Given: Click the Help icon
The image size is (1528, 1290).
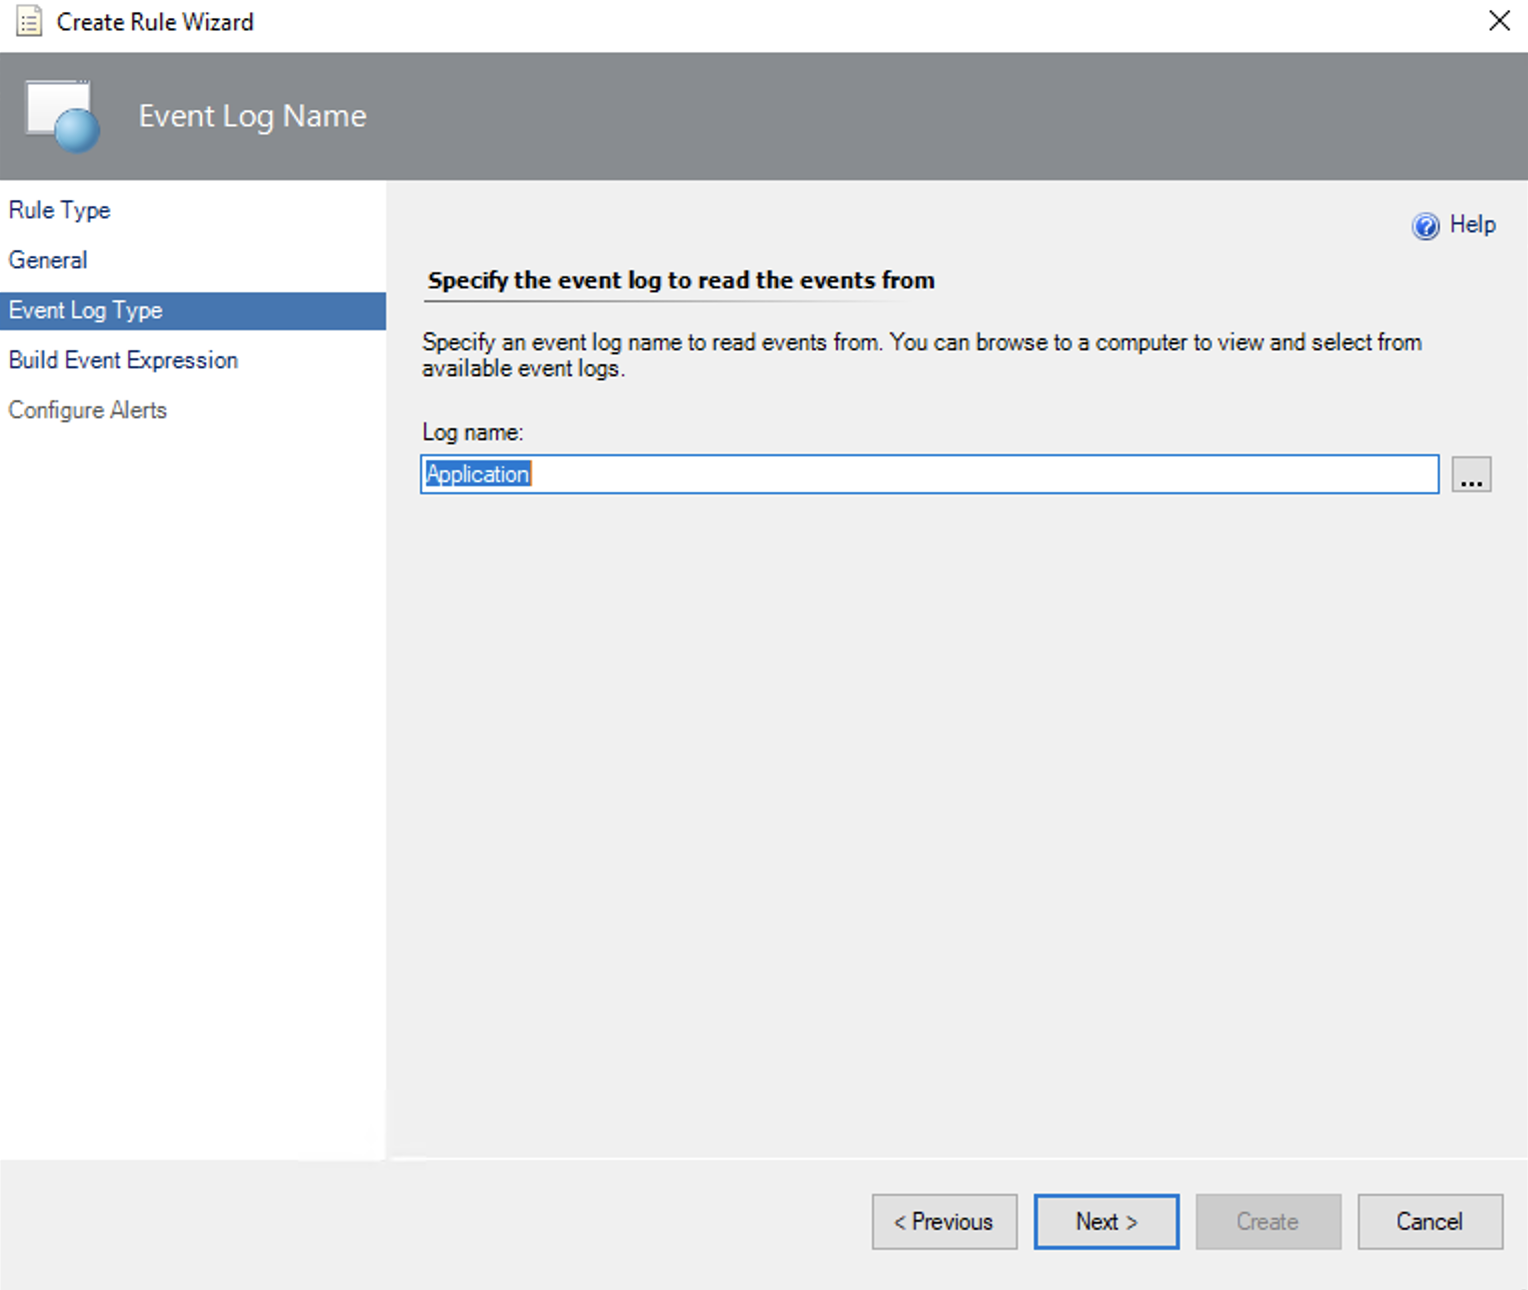Looking at the screenshot, I should [x=1424, y=225].
